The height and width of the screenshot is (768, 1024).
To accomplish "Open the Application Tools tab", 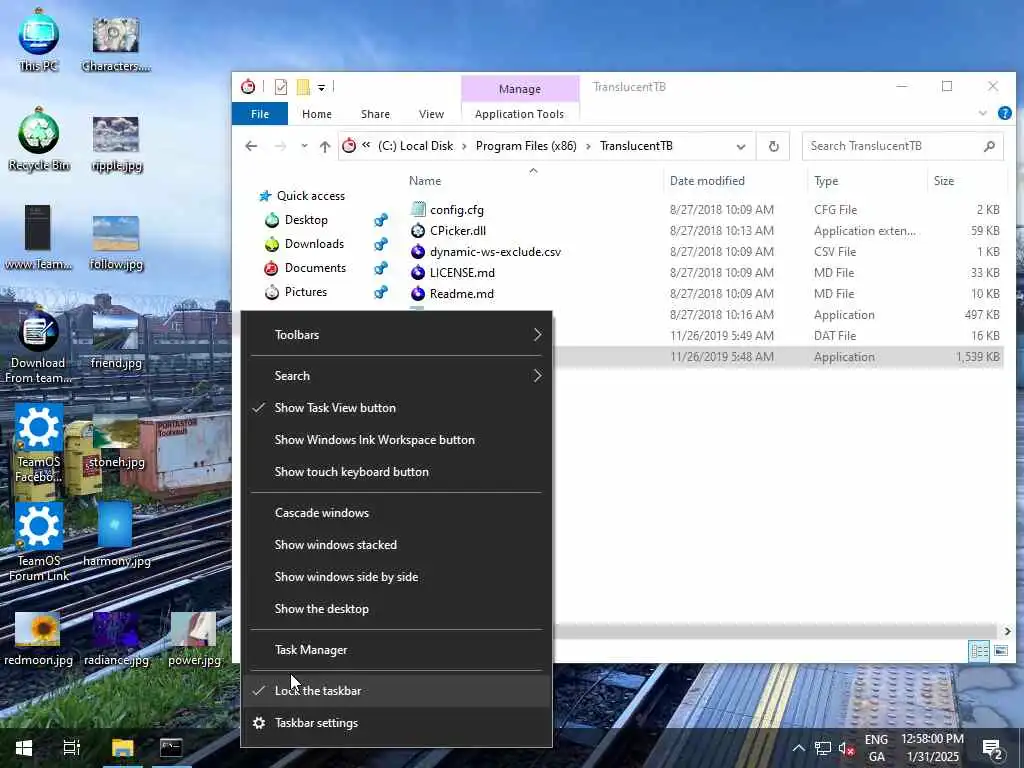I will (519, 114).
